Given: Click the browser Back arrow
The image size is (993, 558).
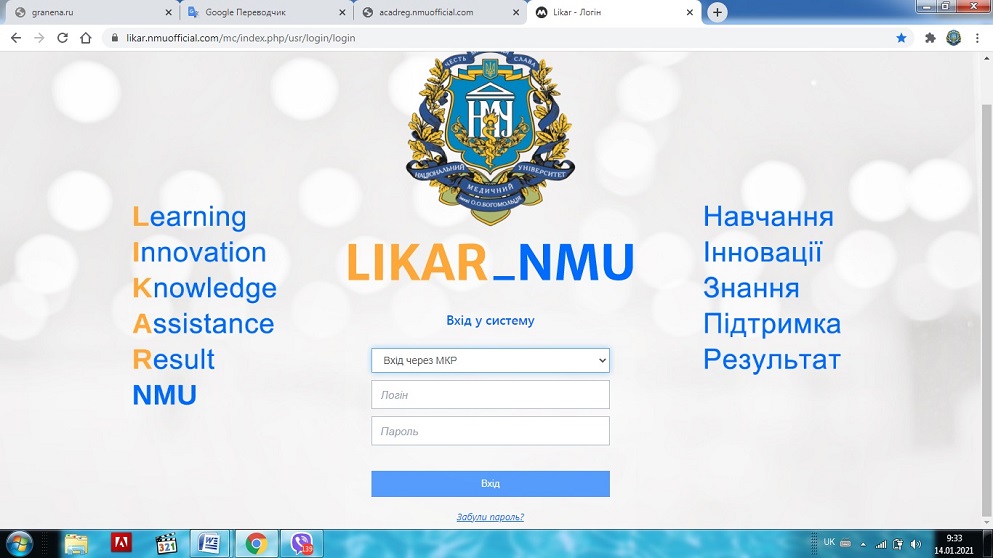Looking at the screenshot, I should click(16, 38).
